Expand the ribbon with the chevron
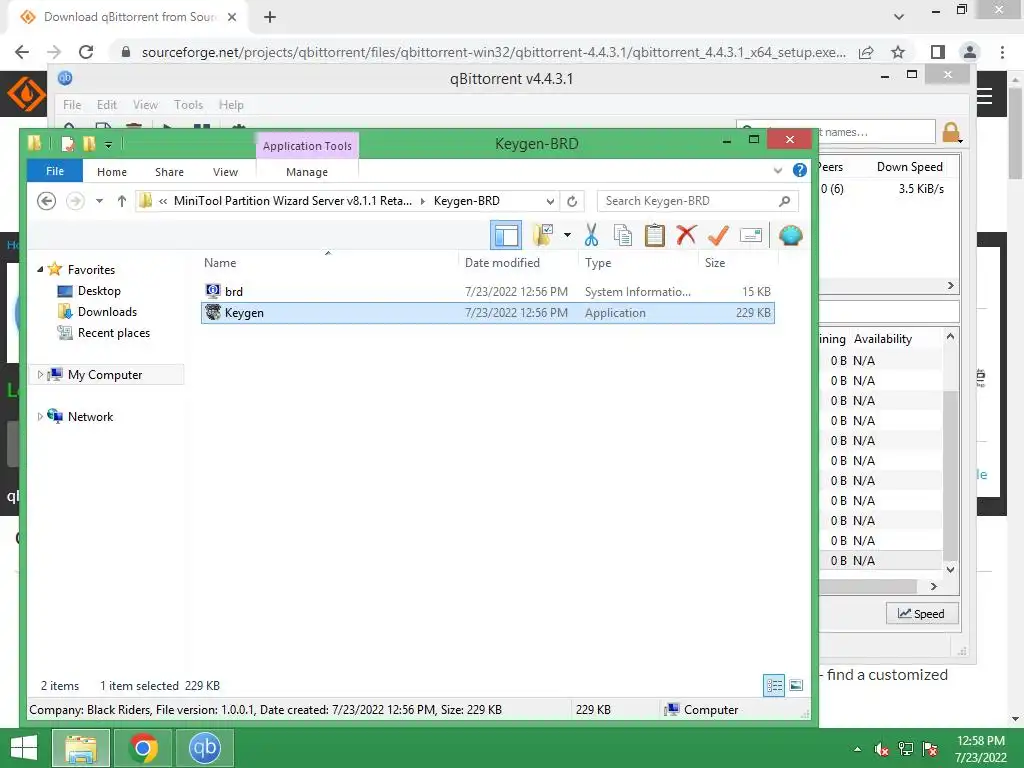 [x=778, y=171]
